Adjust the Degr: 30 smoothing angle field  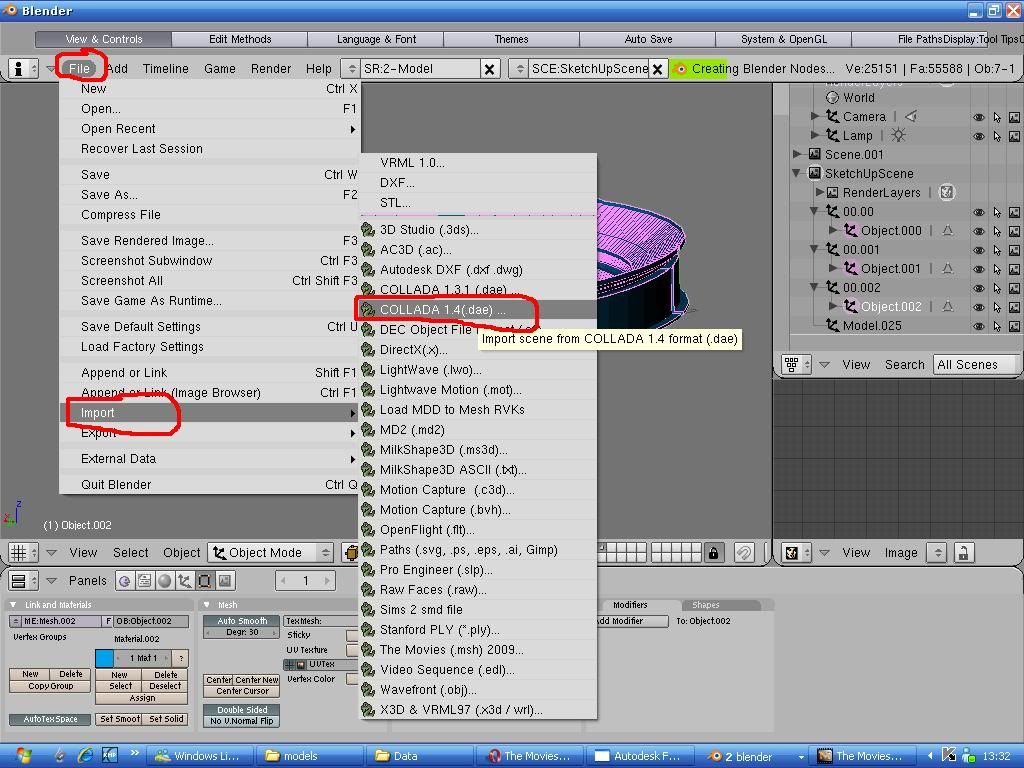[x=242, y=632]
